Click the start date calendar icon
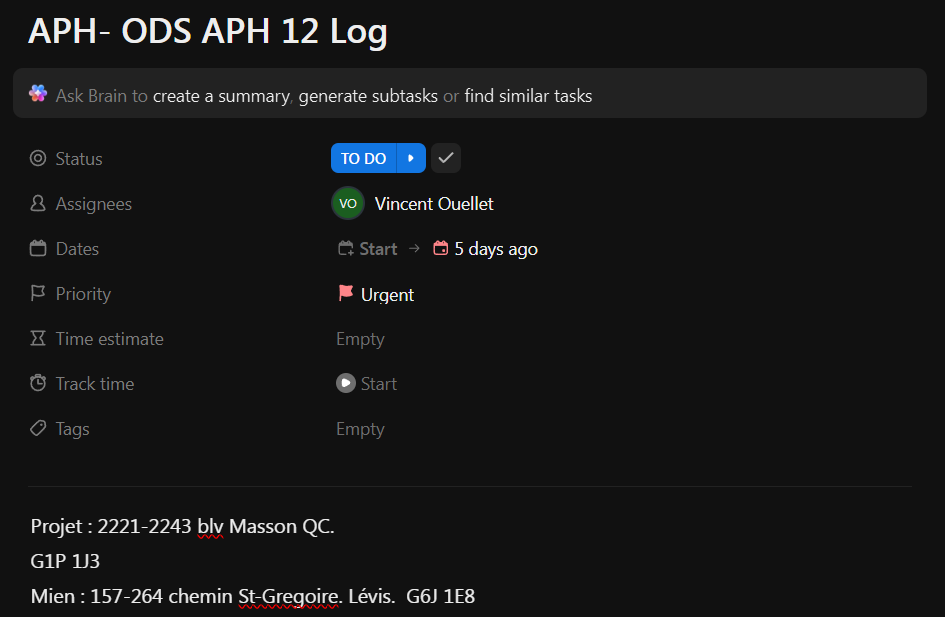The height and width of the screenshot is (617, 945). pyautogui.click(x=346, y=249)
